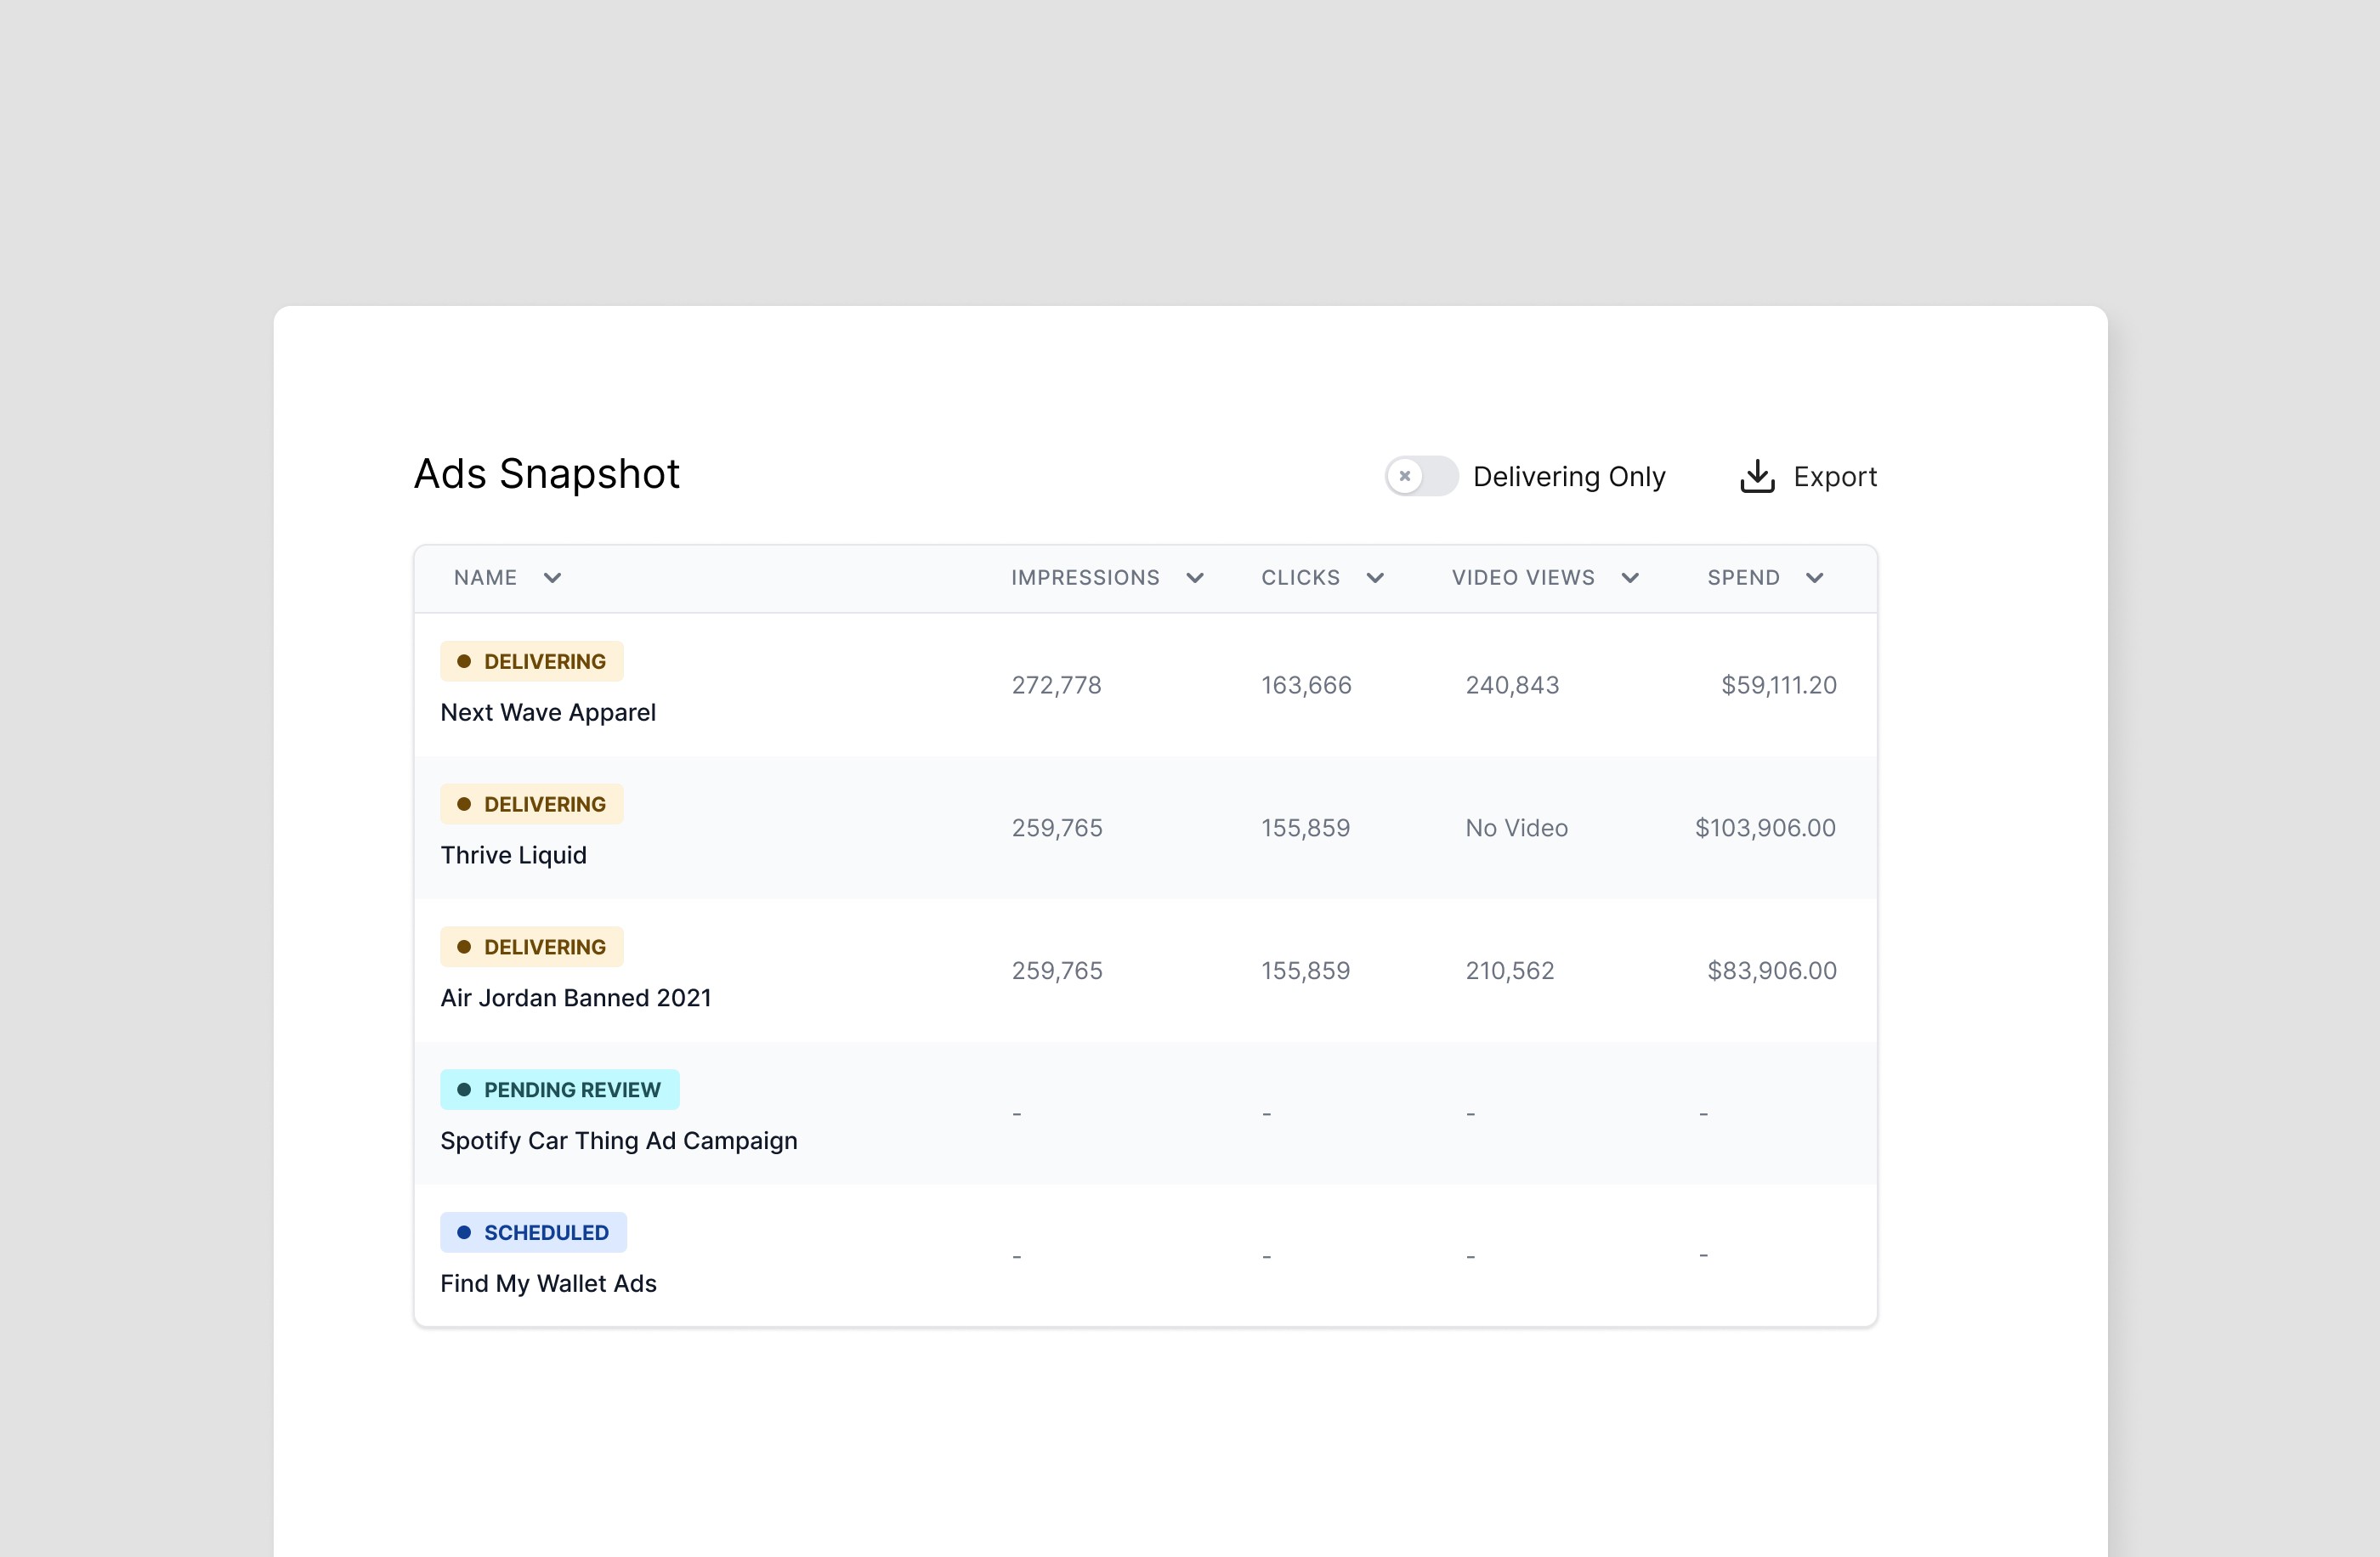The width and height of the screenshot is (2380, 1557).
Task: Open Air Jordan Banned 2021 campaign
Action: [575, 998]
